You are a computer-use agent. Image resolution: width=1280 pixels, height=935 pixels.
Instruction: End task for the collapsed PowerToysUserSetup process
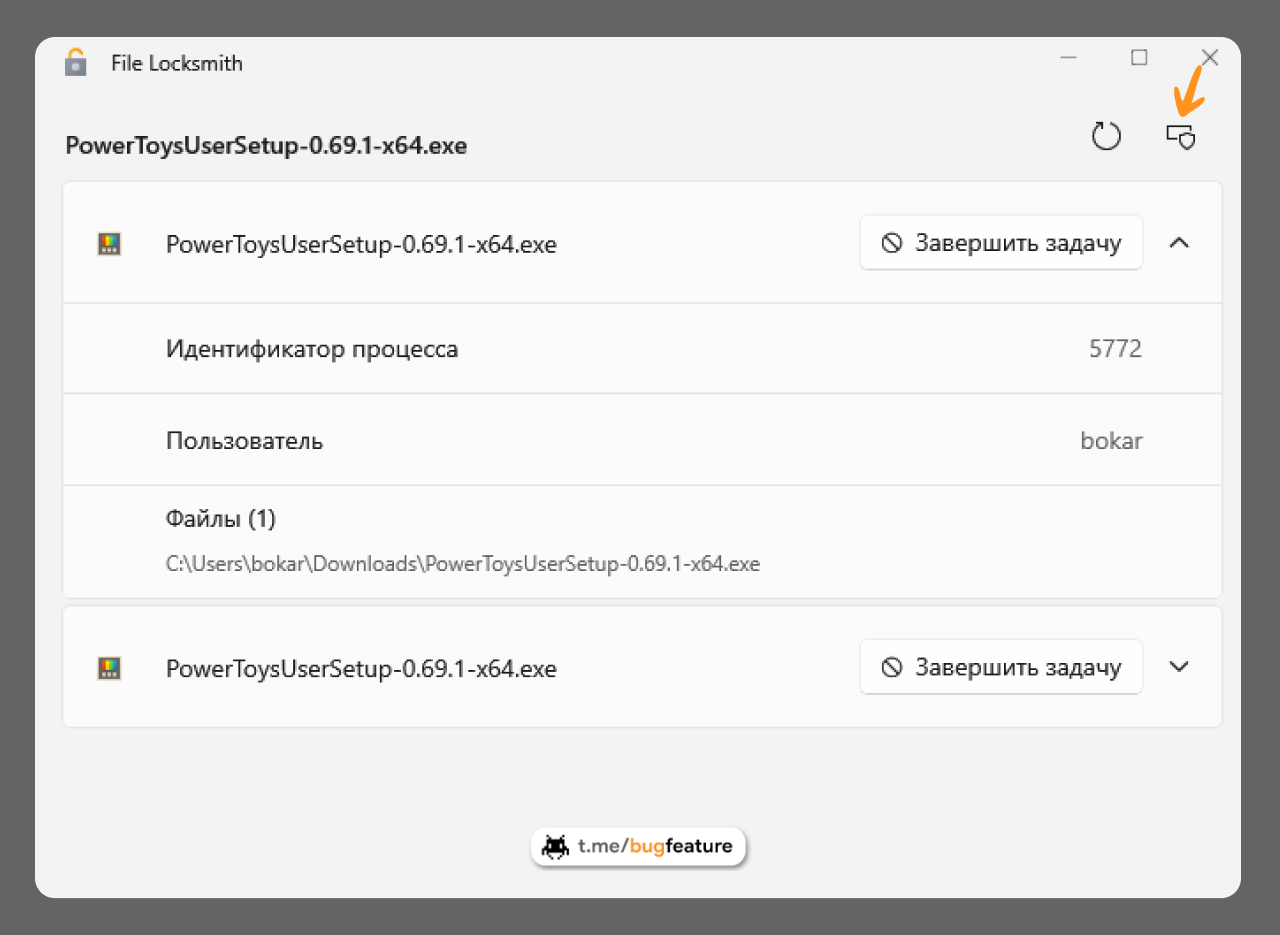pos(1001,666)
